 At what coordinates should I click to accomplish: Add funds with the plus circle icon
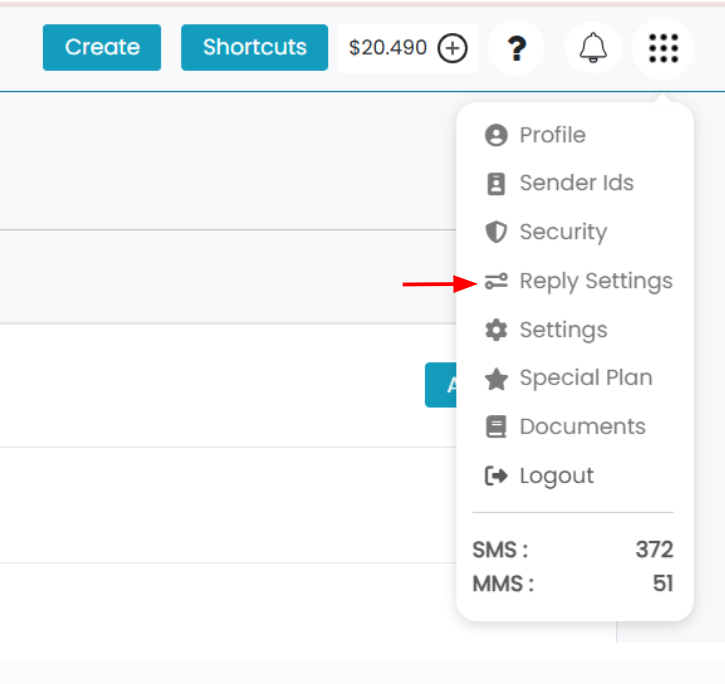point(452,48)
